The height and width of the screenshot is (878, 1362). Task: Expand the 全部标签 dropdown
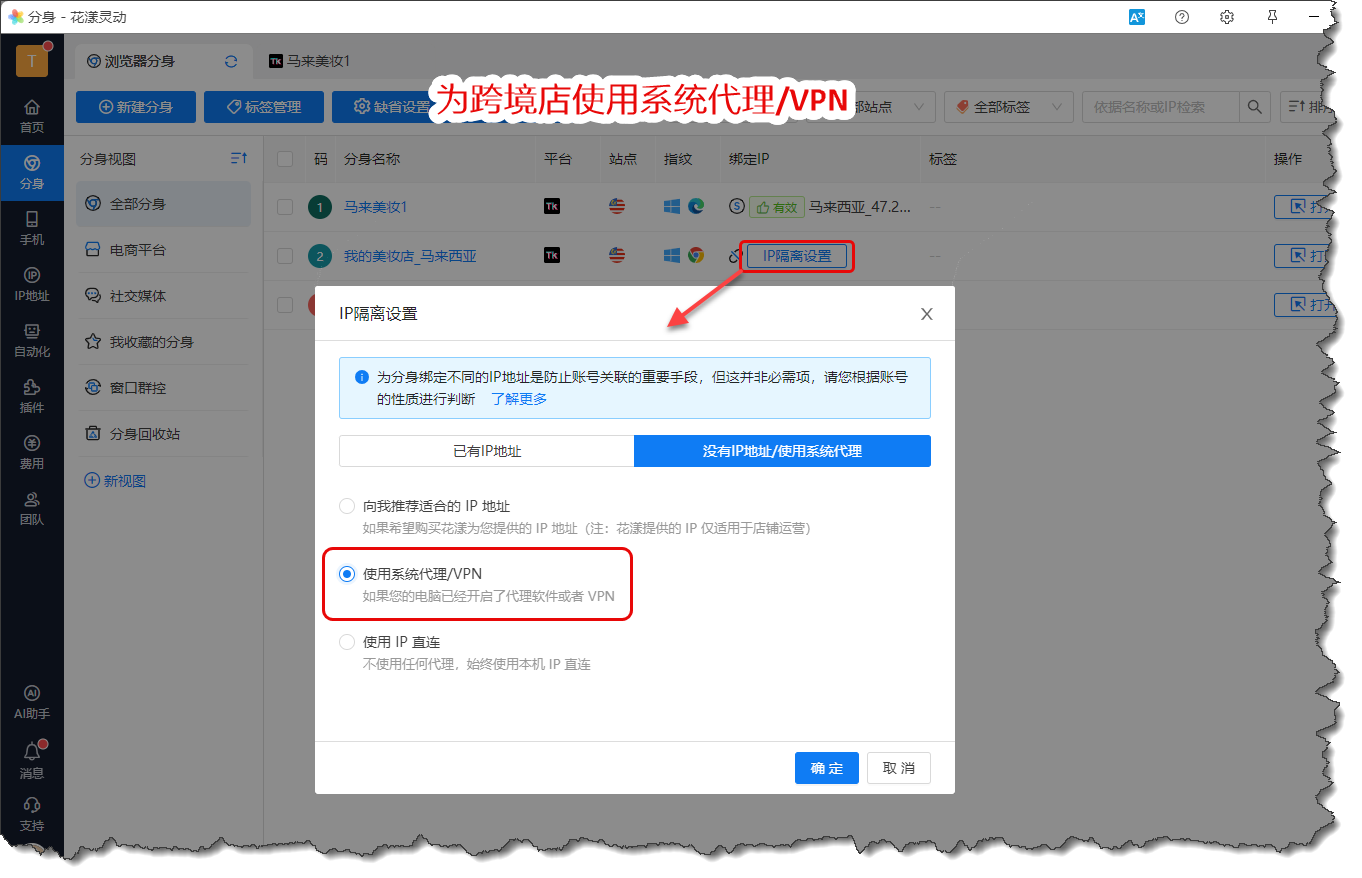coord(1008,107)
